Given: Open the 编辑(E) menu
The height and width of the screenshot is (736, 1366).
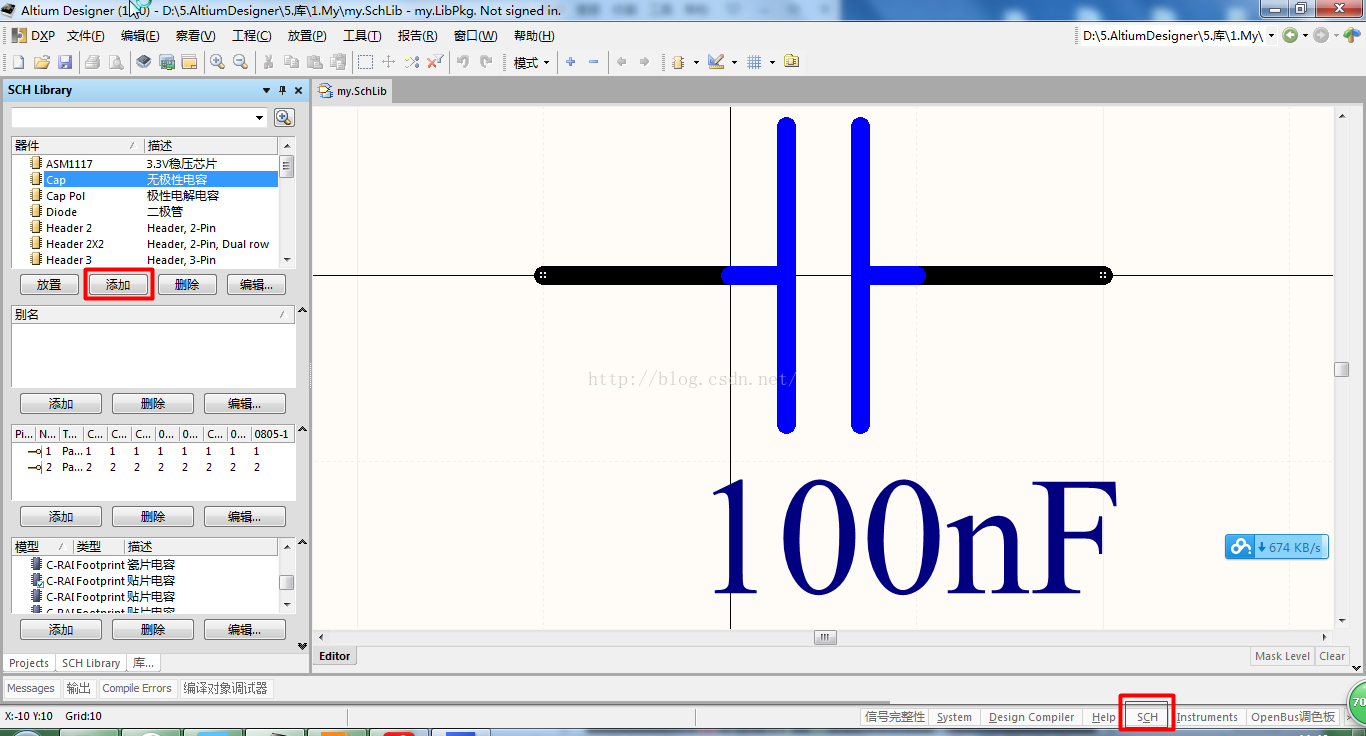Looking at the screenshot, I should point(140,36).
